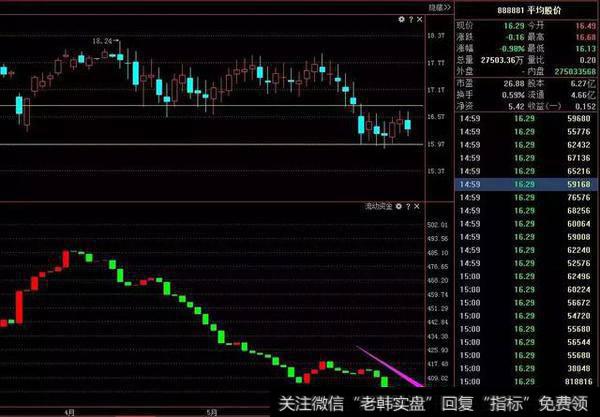Click the tall red bar at the indicator's start
This screenshot has height=417, width=600.
point(19,308)
